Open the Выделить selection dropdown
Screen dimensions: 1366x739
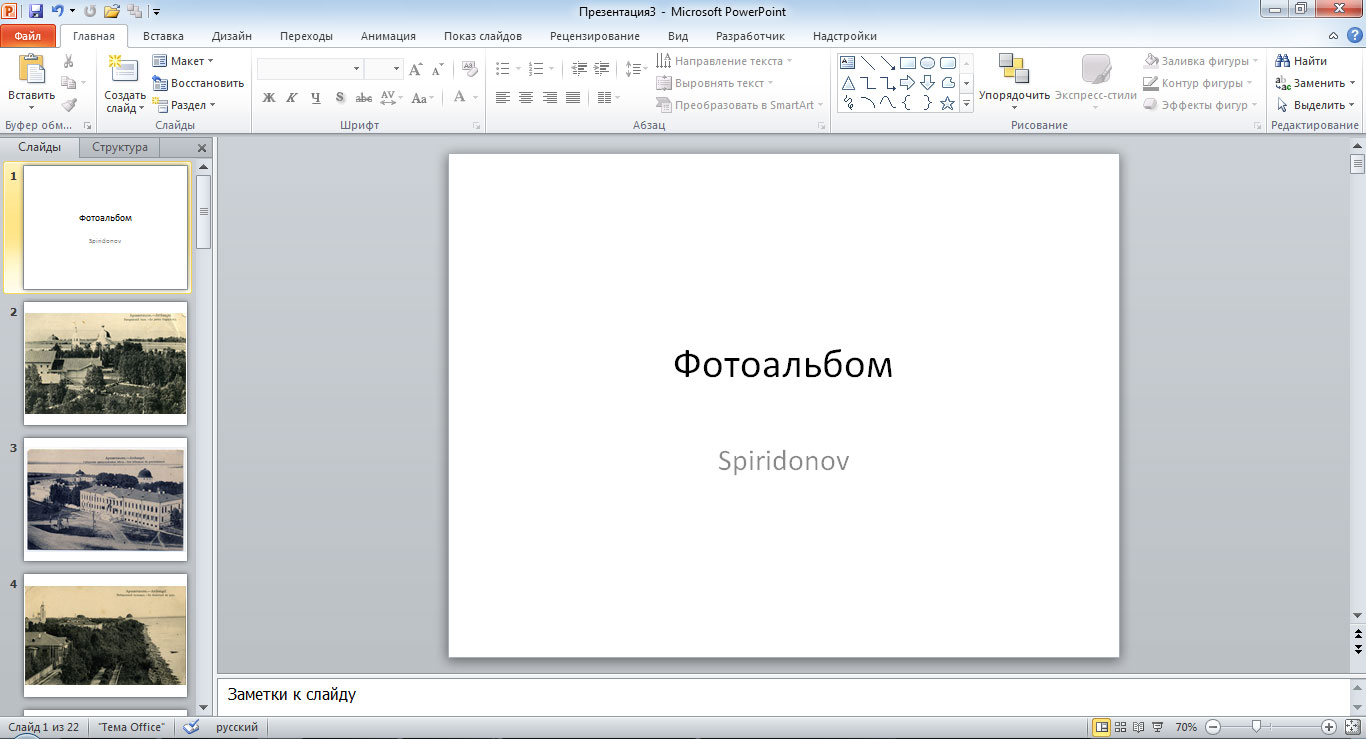coord(1316,105)
